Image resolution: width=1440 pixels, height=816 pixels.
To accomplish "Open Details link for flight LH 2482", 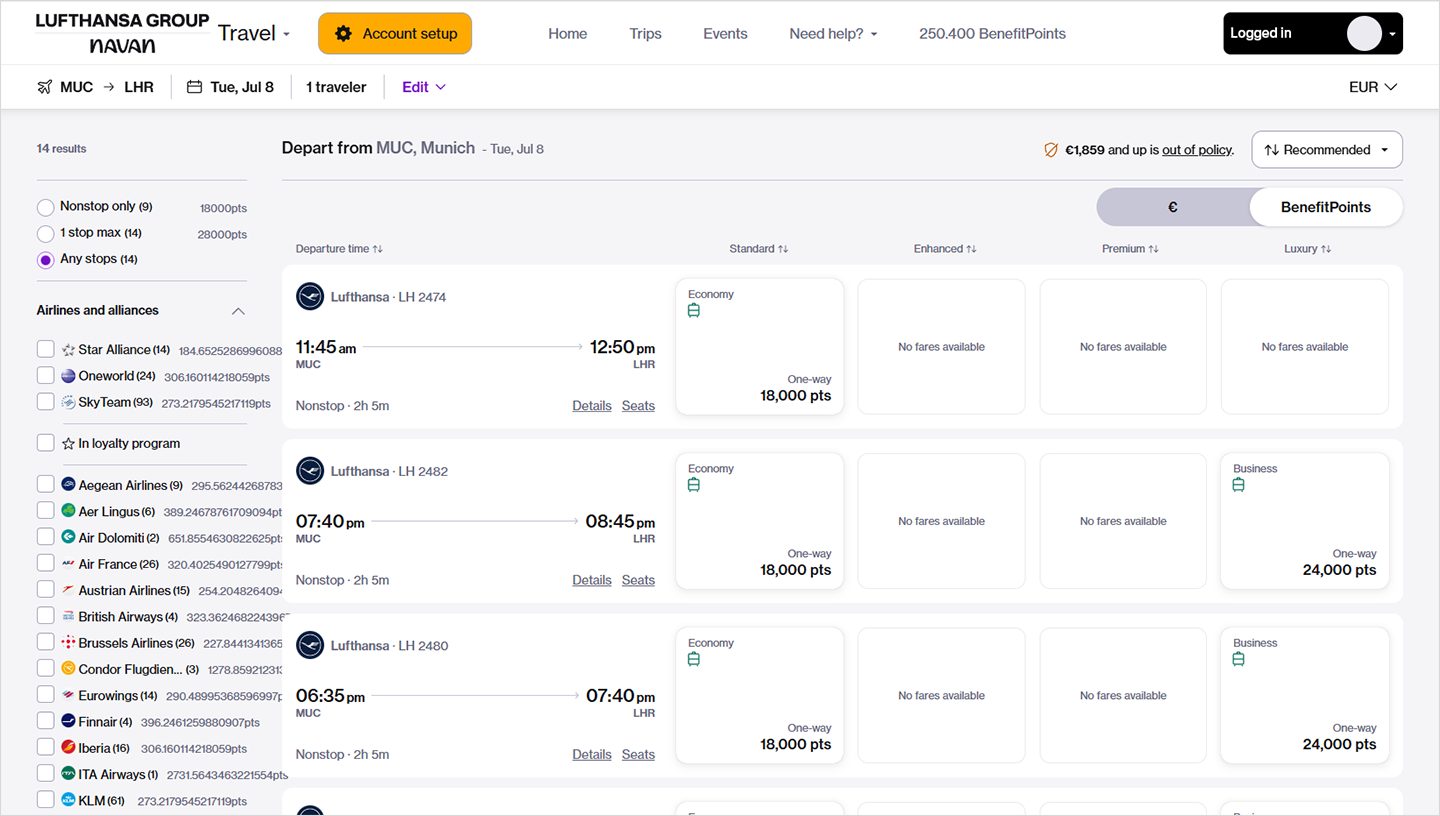I will pos(591,580).
